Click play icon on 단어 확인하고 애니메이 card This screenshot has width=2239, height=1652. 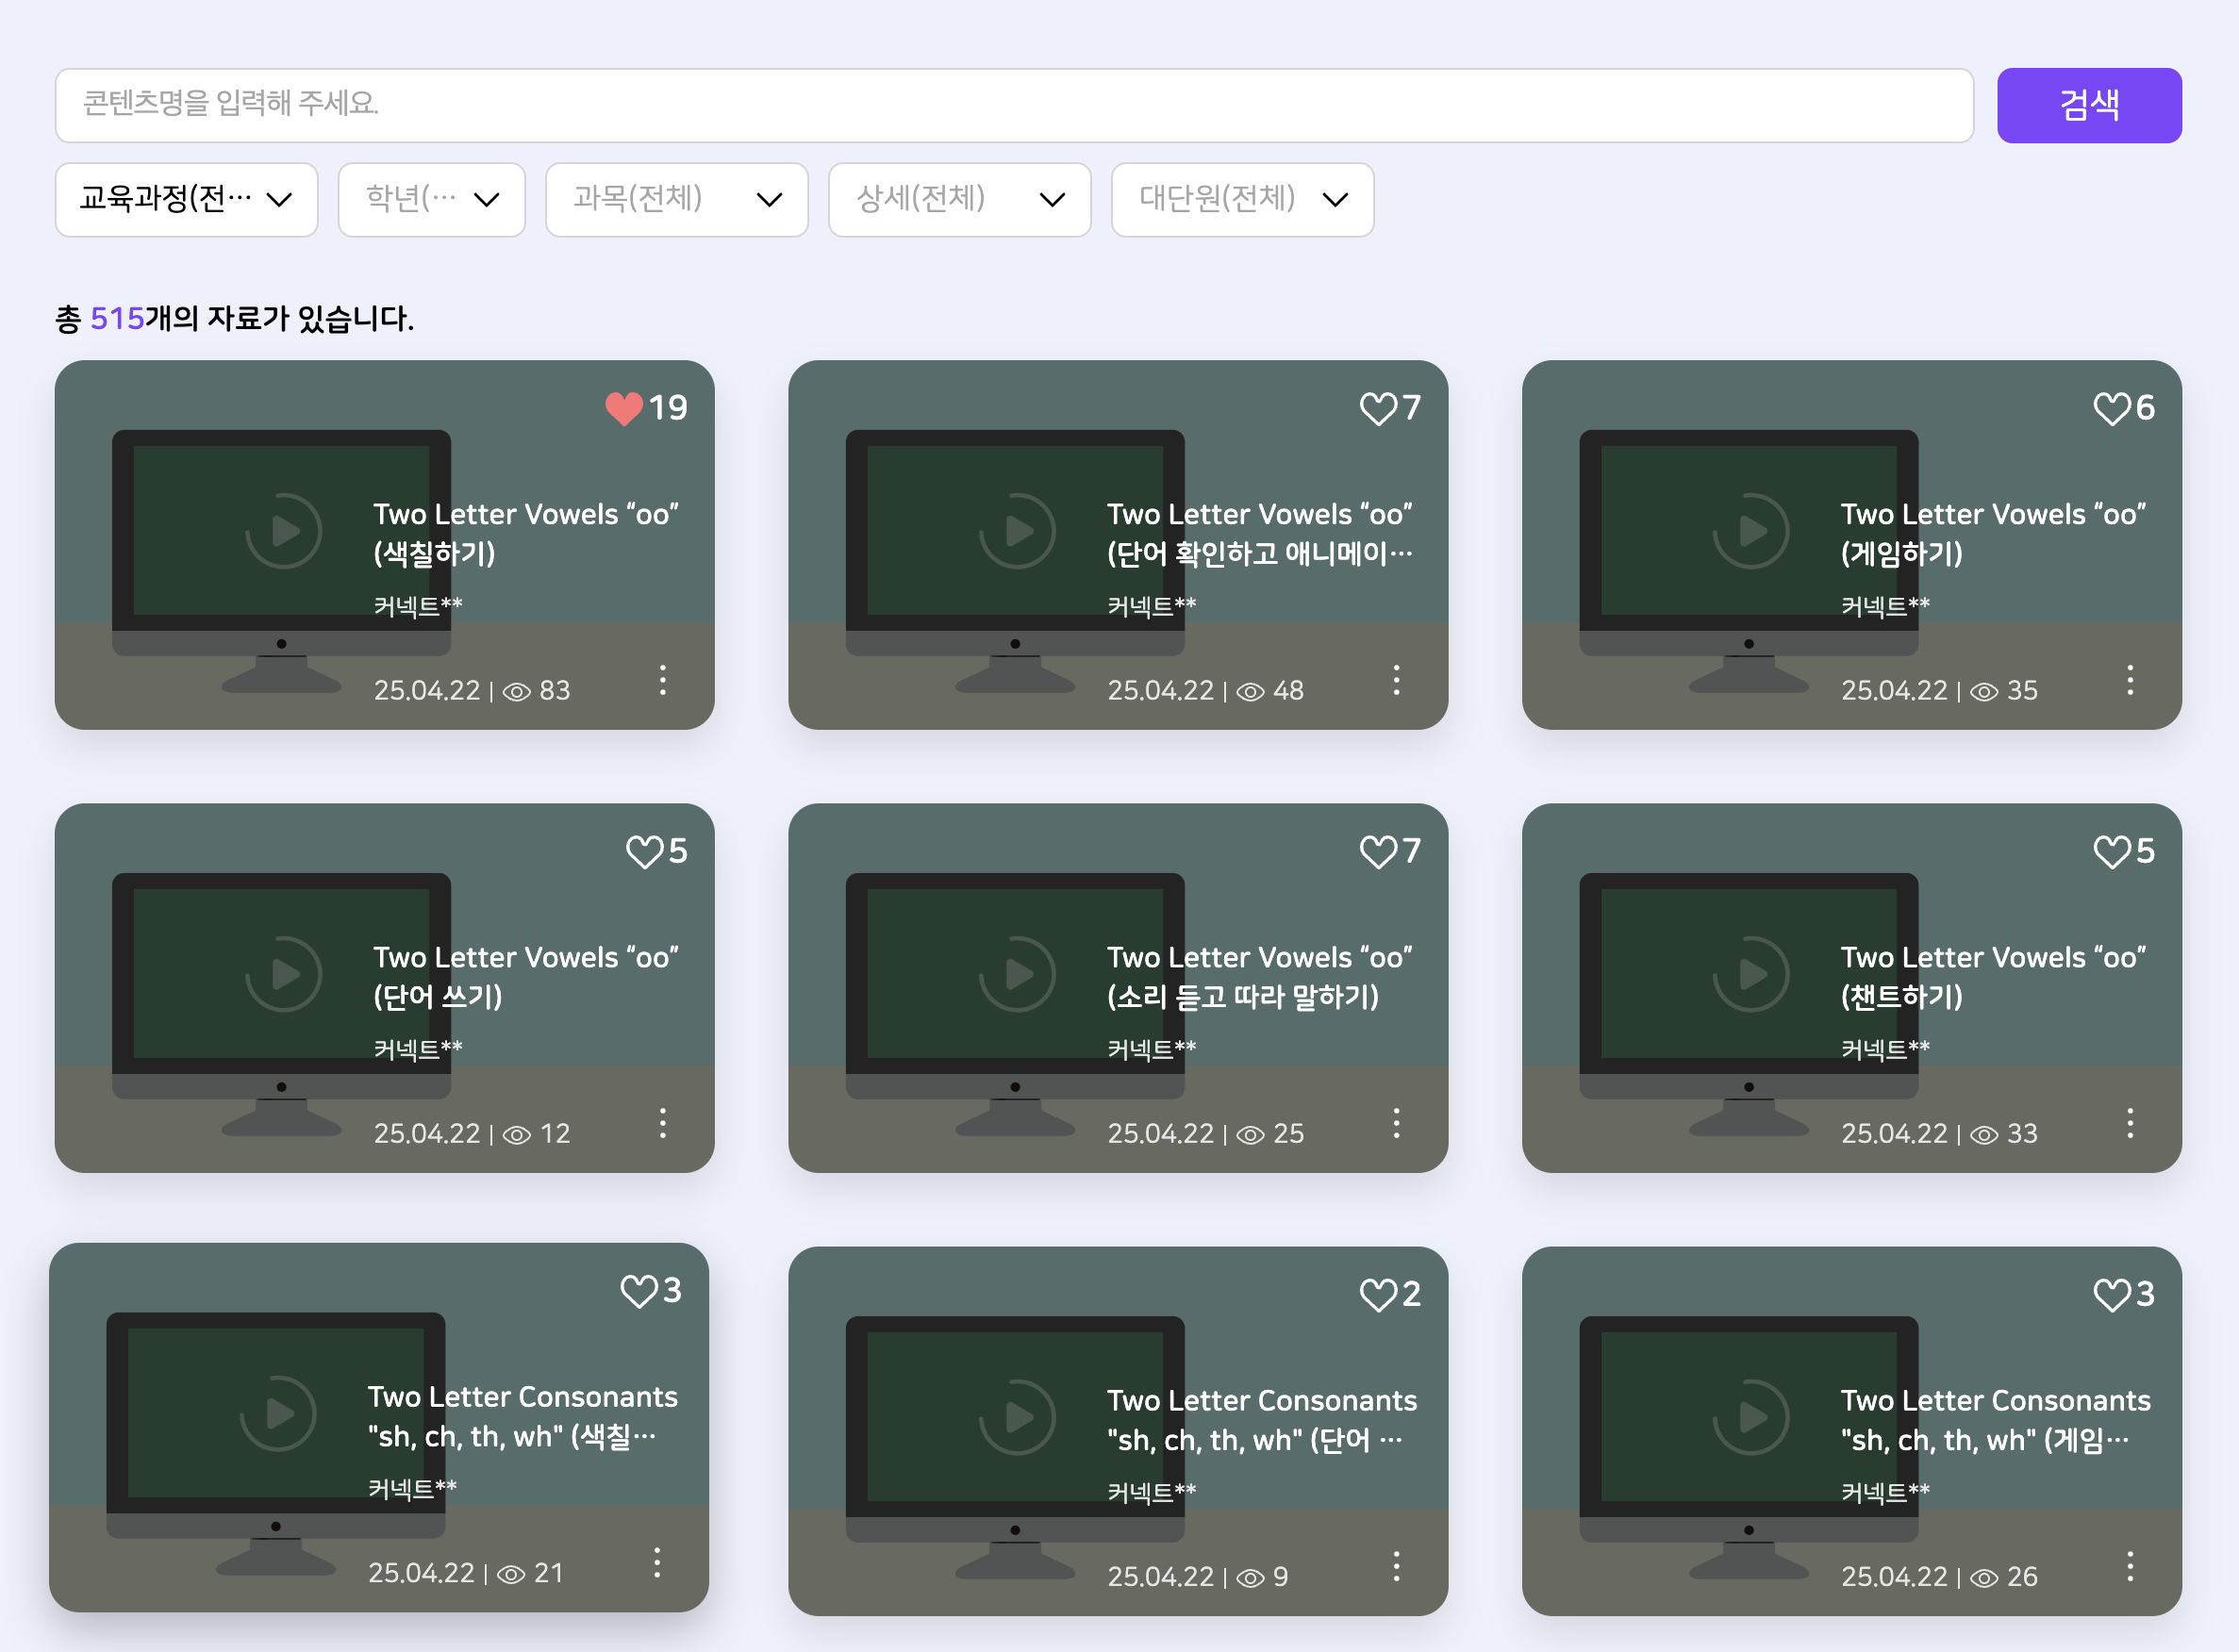(x=1017, y=531)
